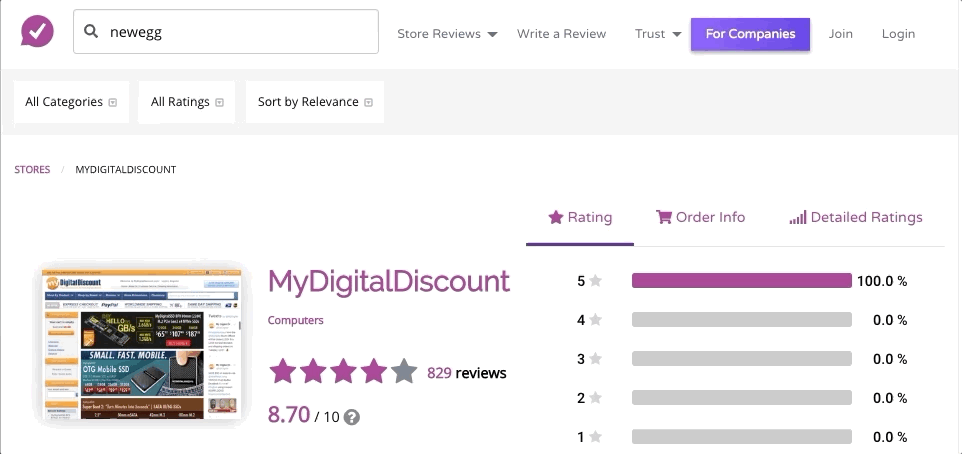This screenshot has width=962, height=454.
Task: Click the star icon in the 2 rating row
Action: point(595,398)
